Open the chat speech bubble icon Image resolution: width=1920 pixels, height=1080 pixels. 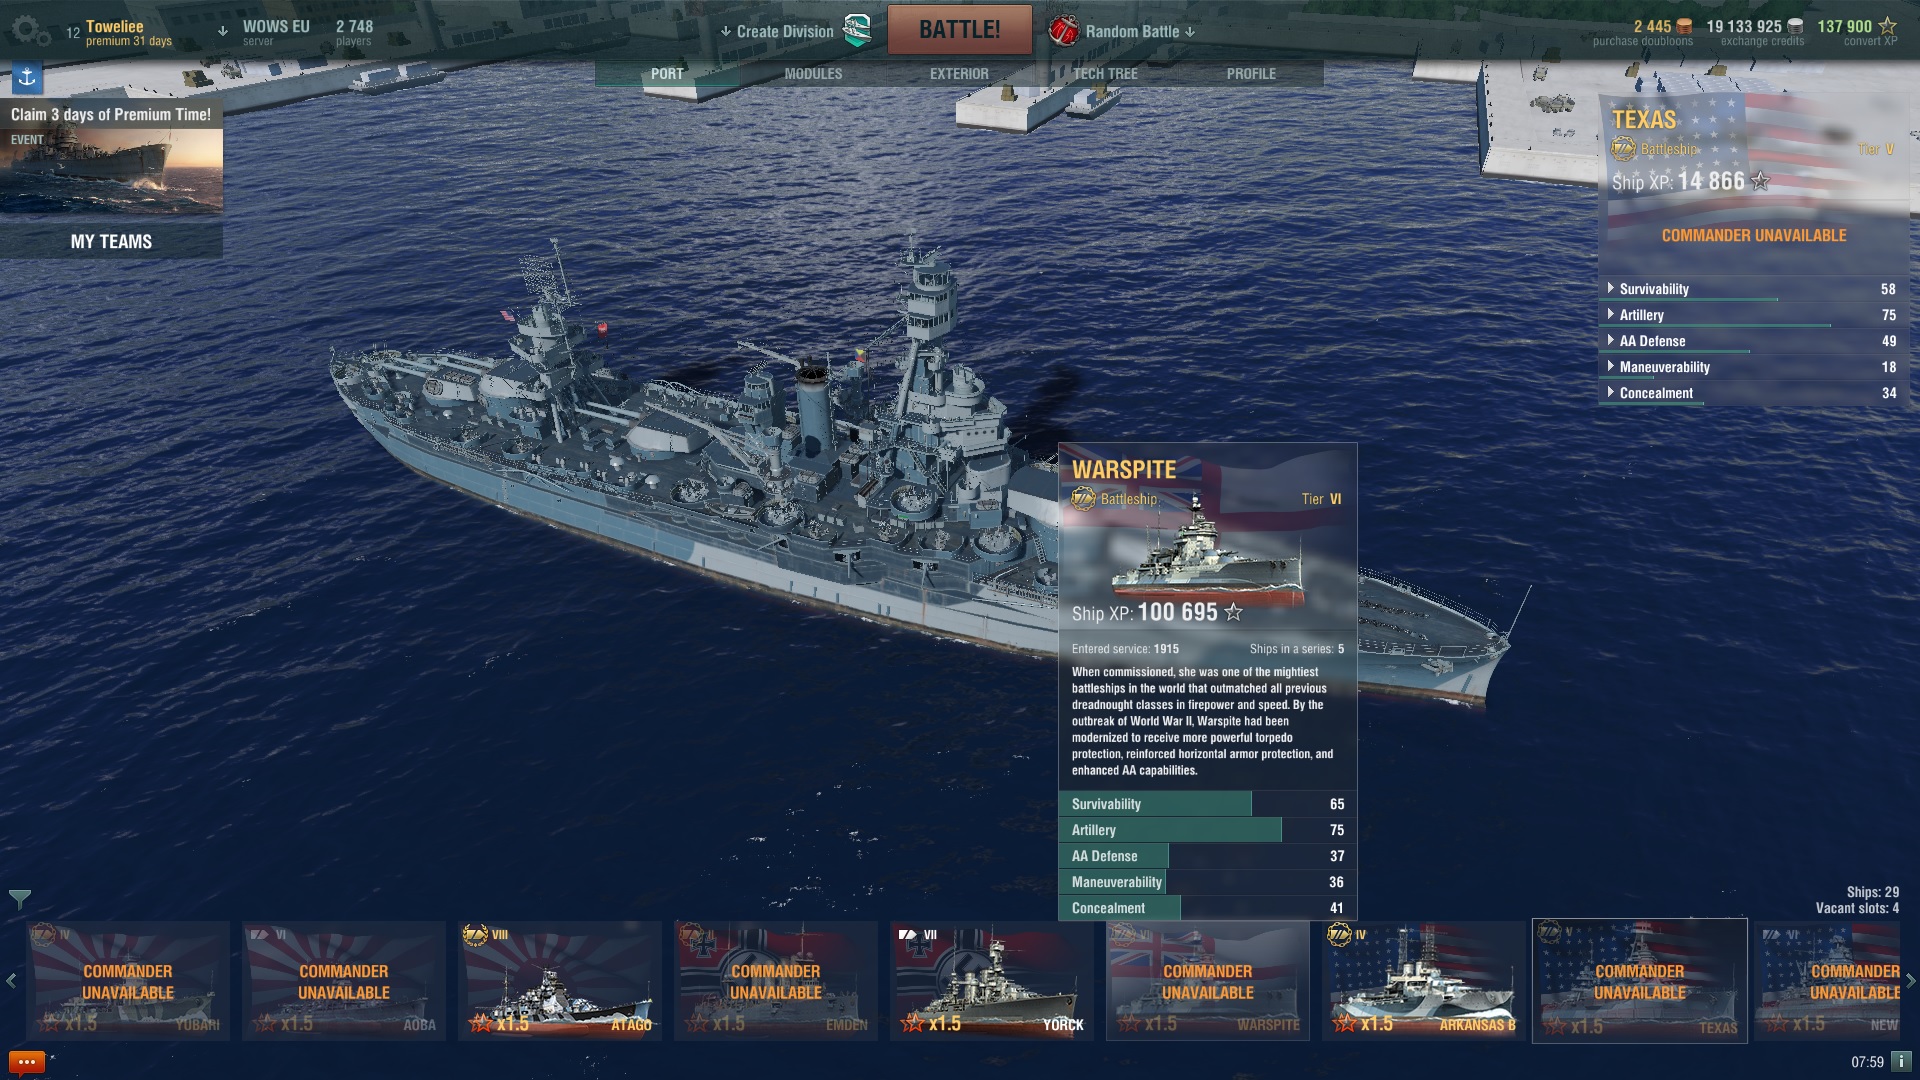click(x=26, y=1062)
